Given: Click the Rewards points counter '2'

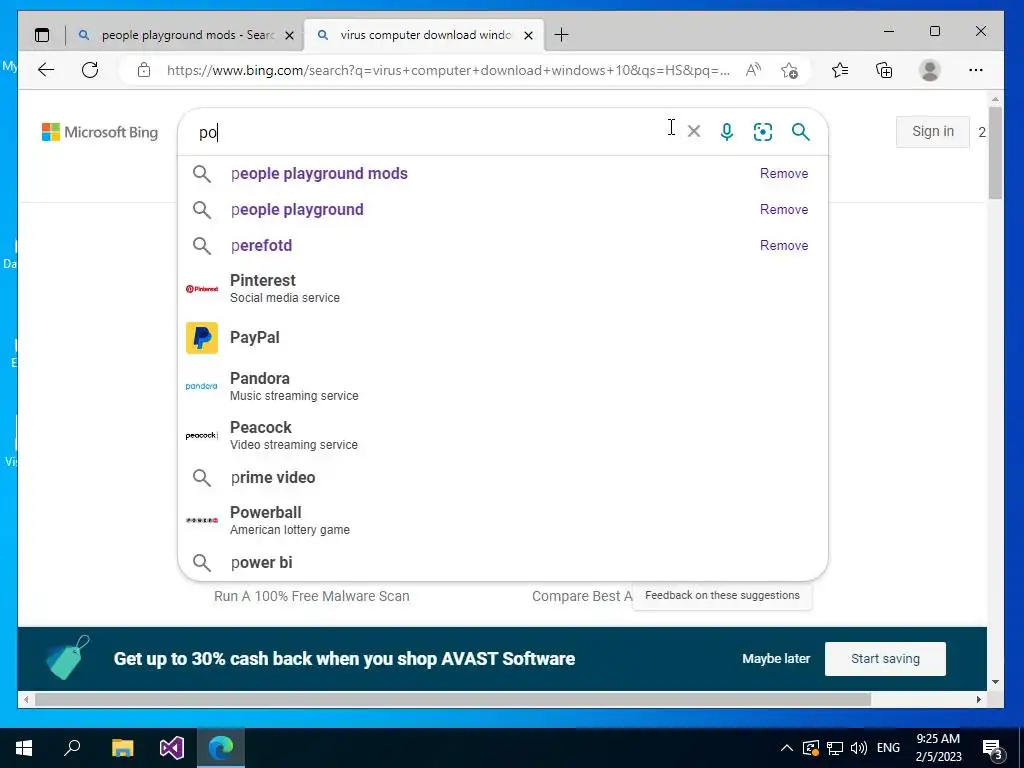Looking at the screenshot, I should (x=982, y=132).
